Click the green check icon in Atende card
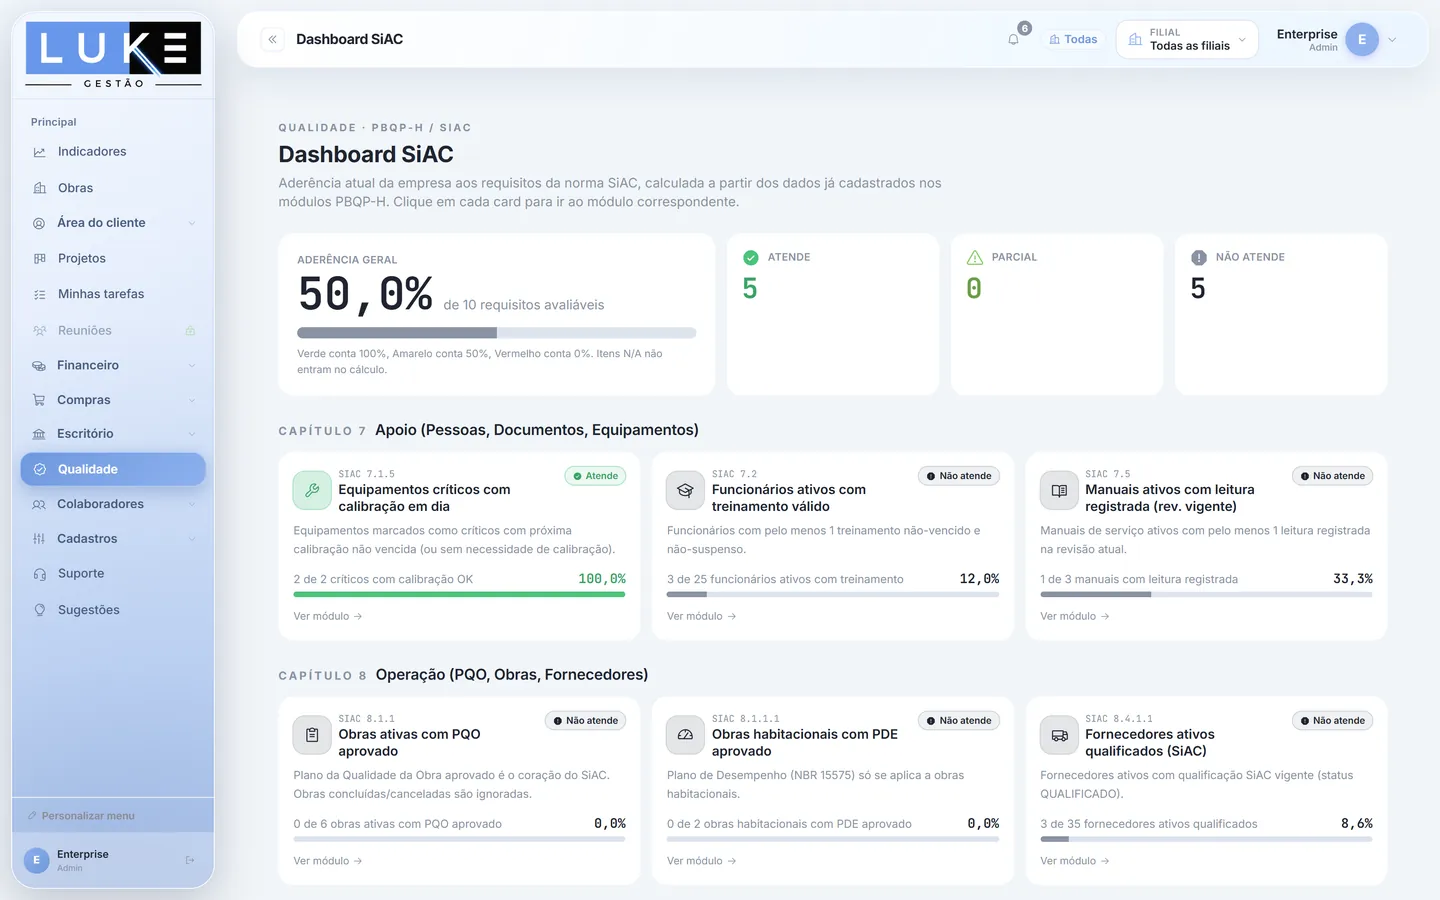The width and height of the screenshot is (1440, 900). [x=751, y=257]
